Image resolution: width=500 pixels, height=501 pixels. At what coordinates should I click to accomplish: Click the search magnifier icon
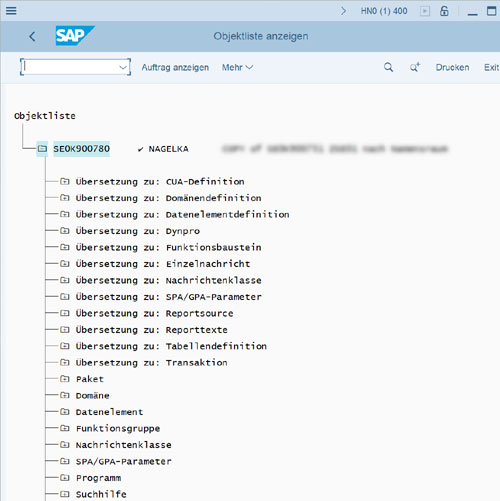tap(388, 67)
